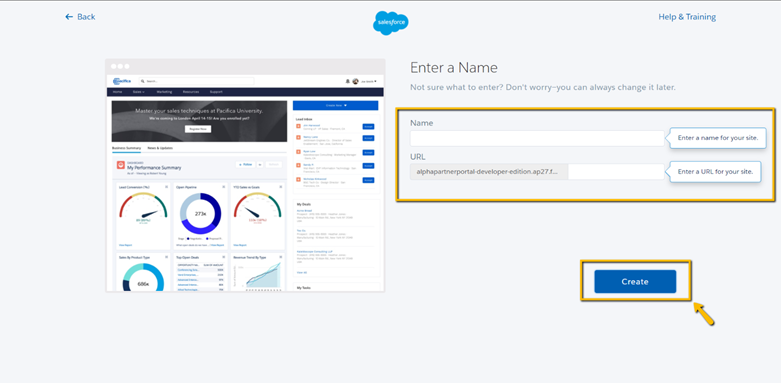Click the URL suffix input field

click(x=616, y=172)
